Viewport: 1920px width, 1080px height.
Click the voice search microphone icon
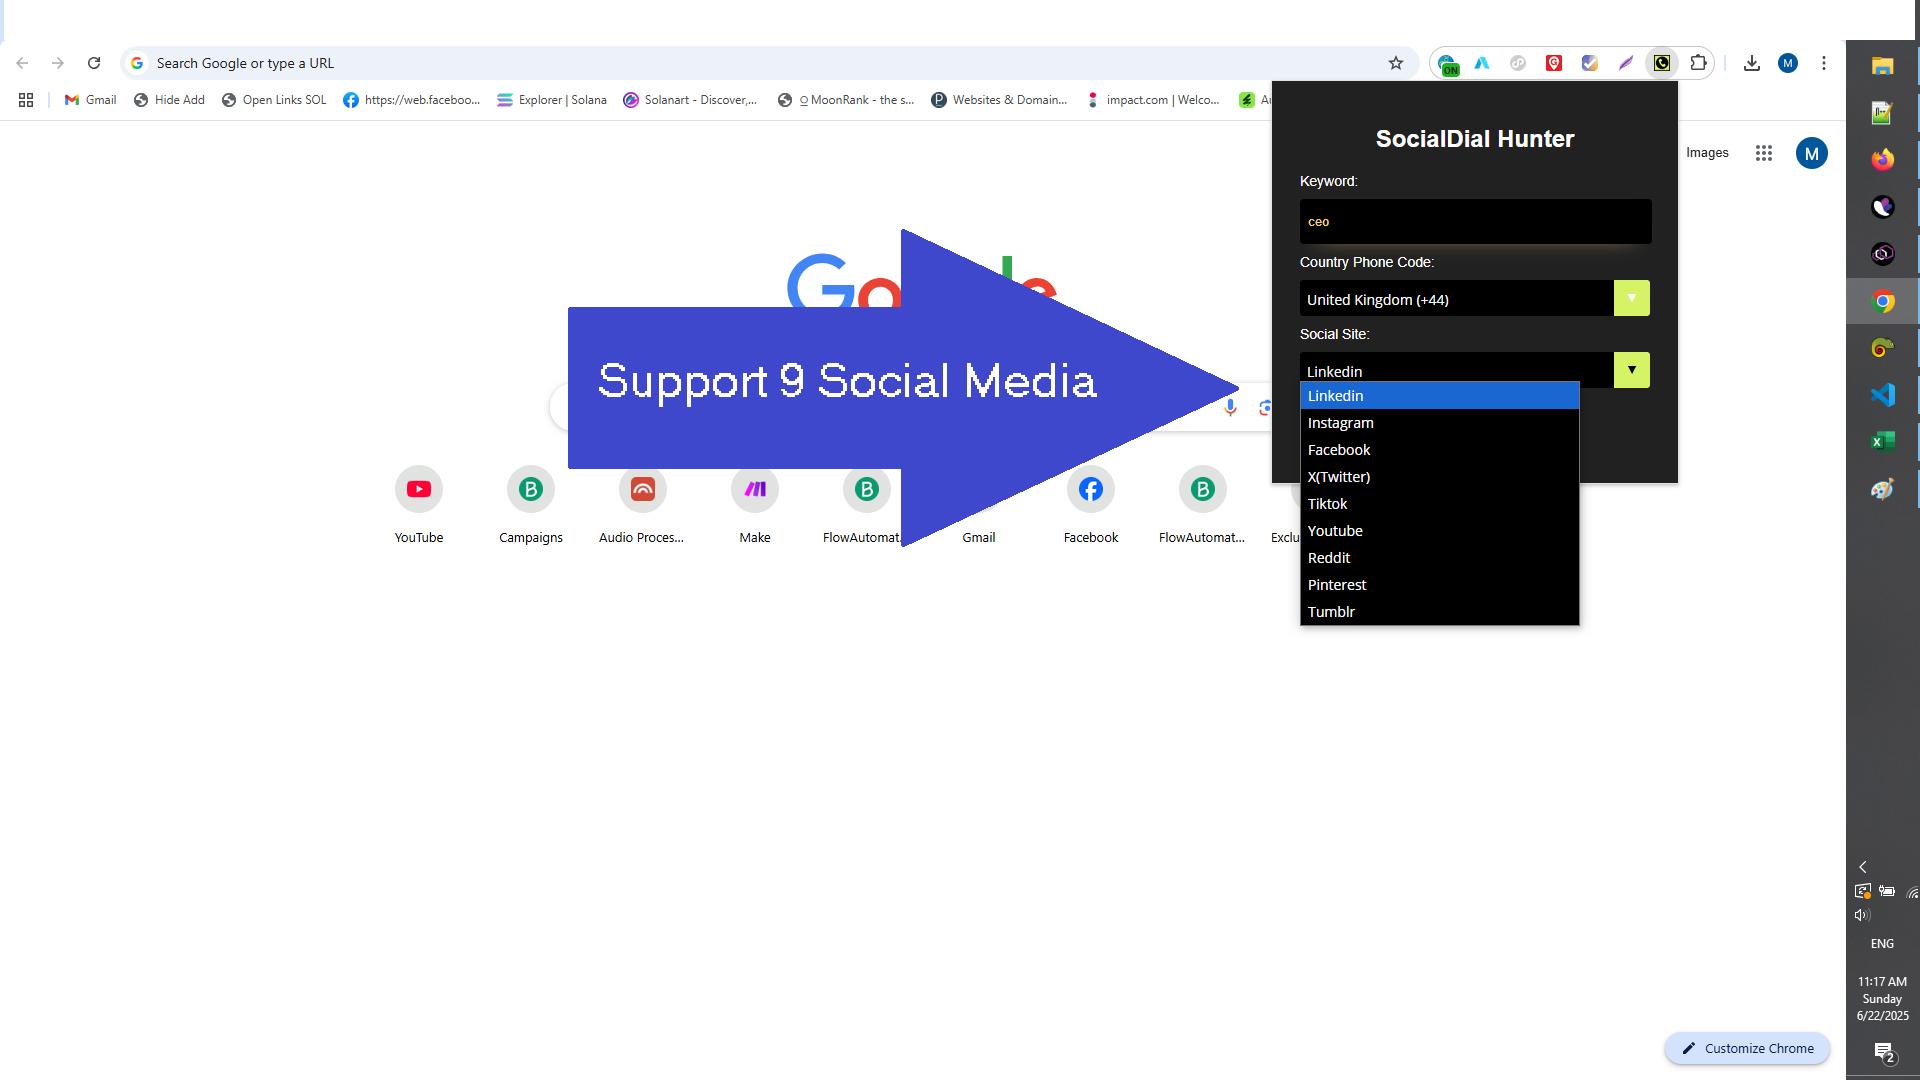pyautogui.click(x=1230, y=407)
